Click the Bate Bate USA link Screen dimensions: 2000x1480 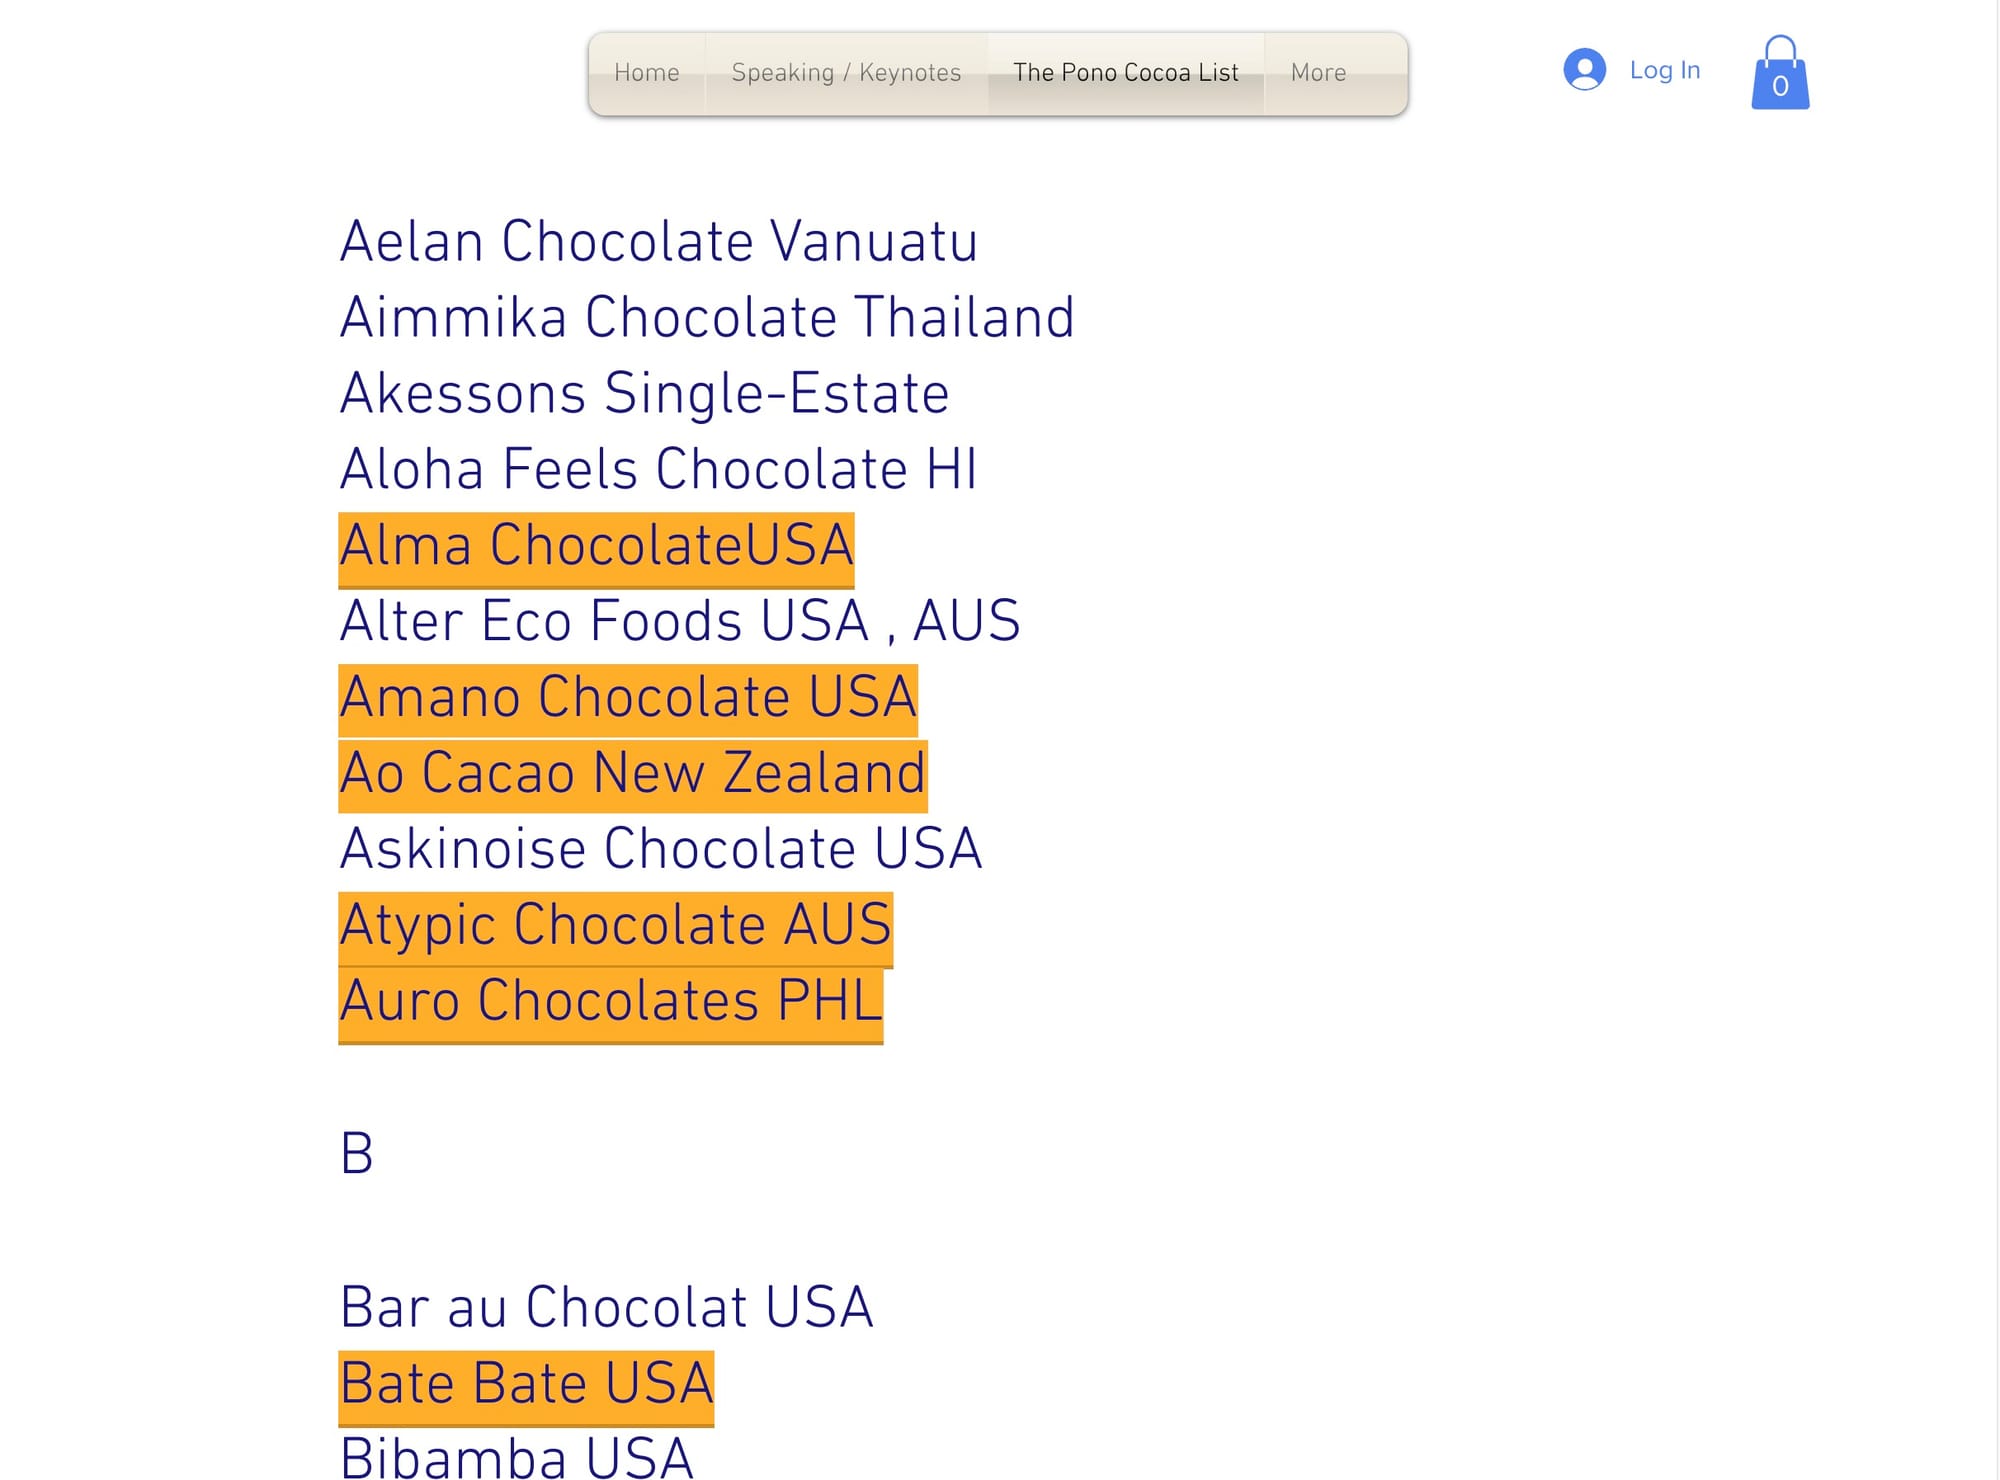point(526,1384)
